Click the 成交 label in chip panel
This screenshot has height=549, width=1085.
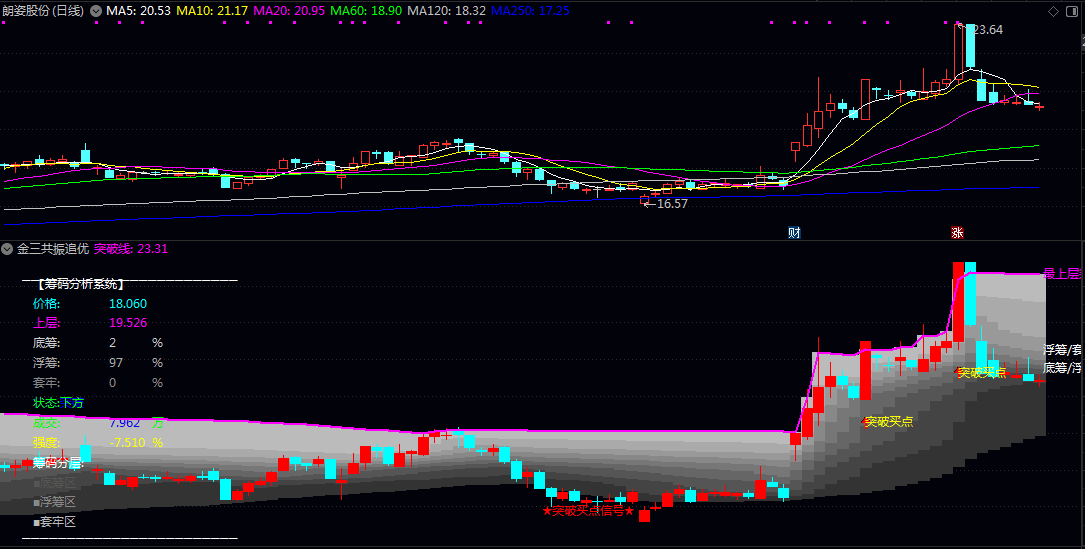tap(46, 423)
